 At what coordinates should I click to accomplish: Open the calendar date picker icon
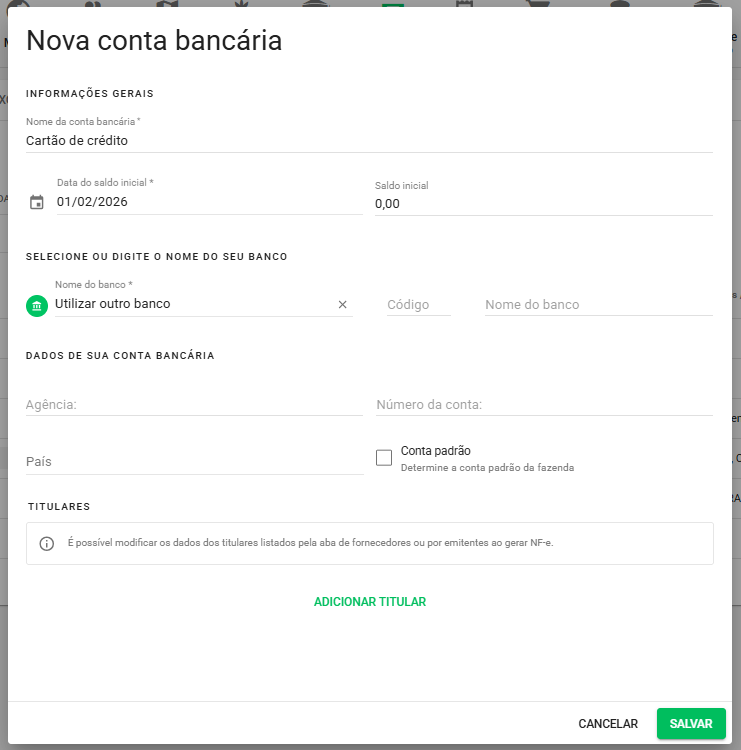click(x=37, y=202)
